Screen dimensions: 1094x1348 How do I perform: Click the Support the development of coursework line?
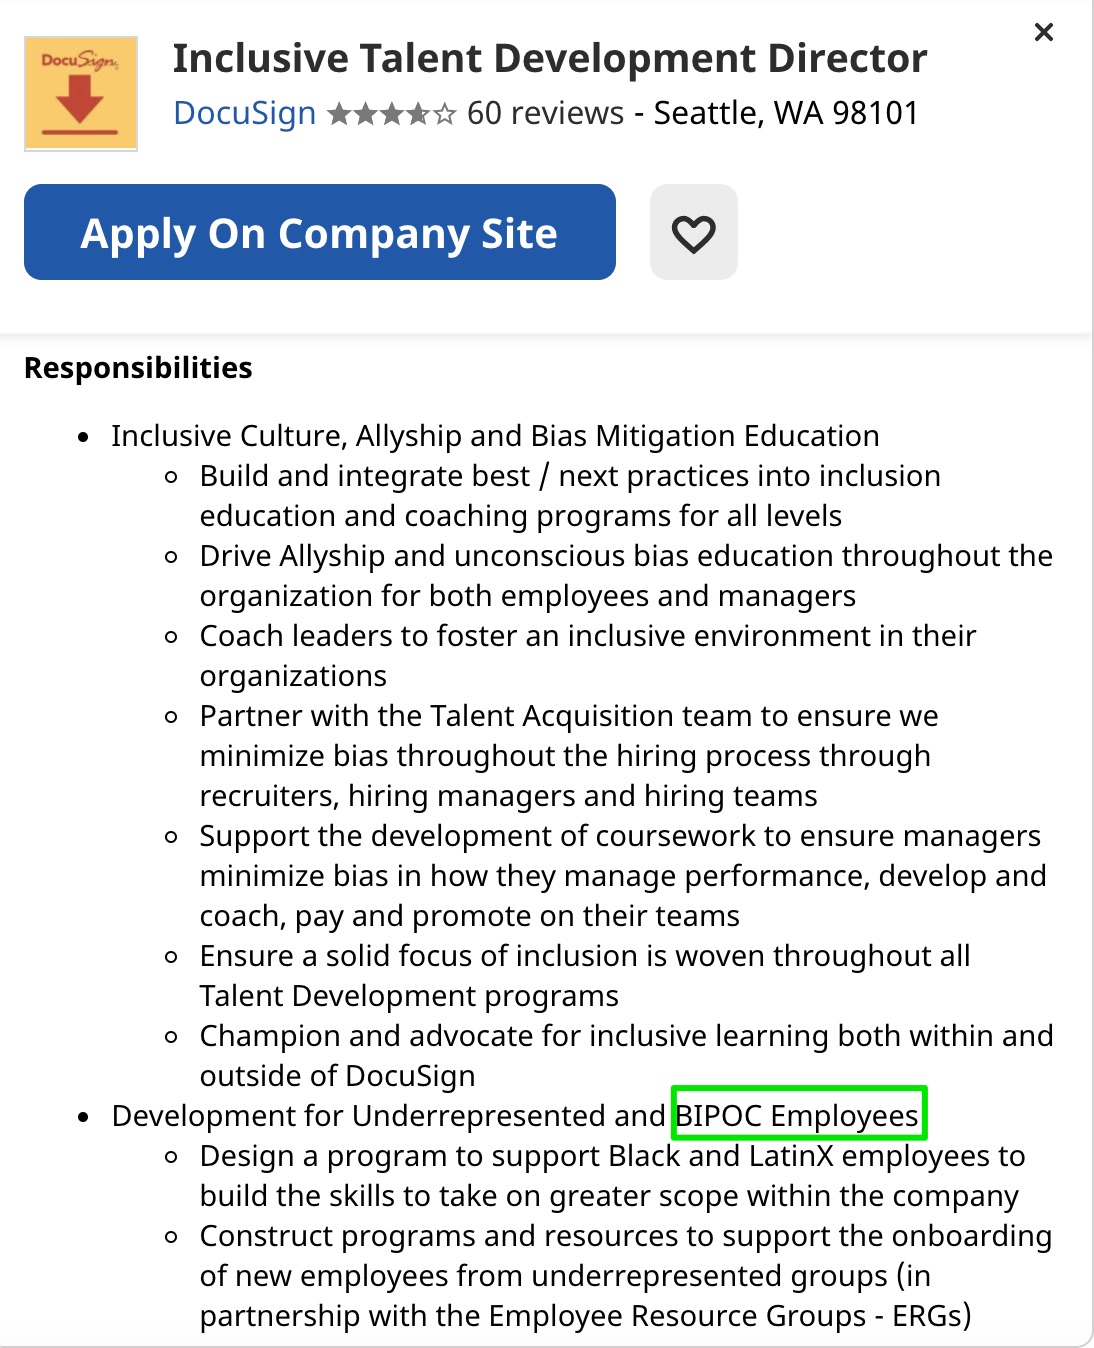click(x=620, y=836)
